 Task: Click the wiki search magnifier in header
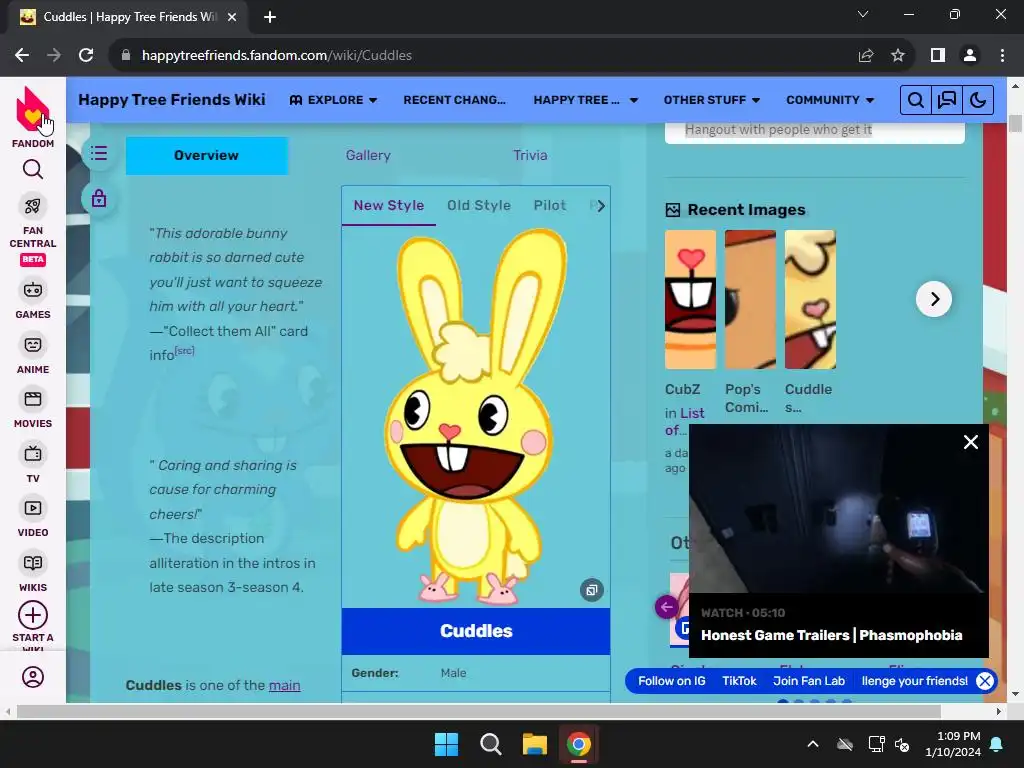tap(916, 100)
